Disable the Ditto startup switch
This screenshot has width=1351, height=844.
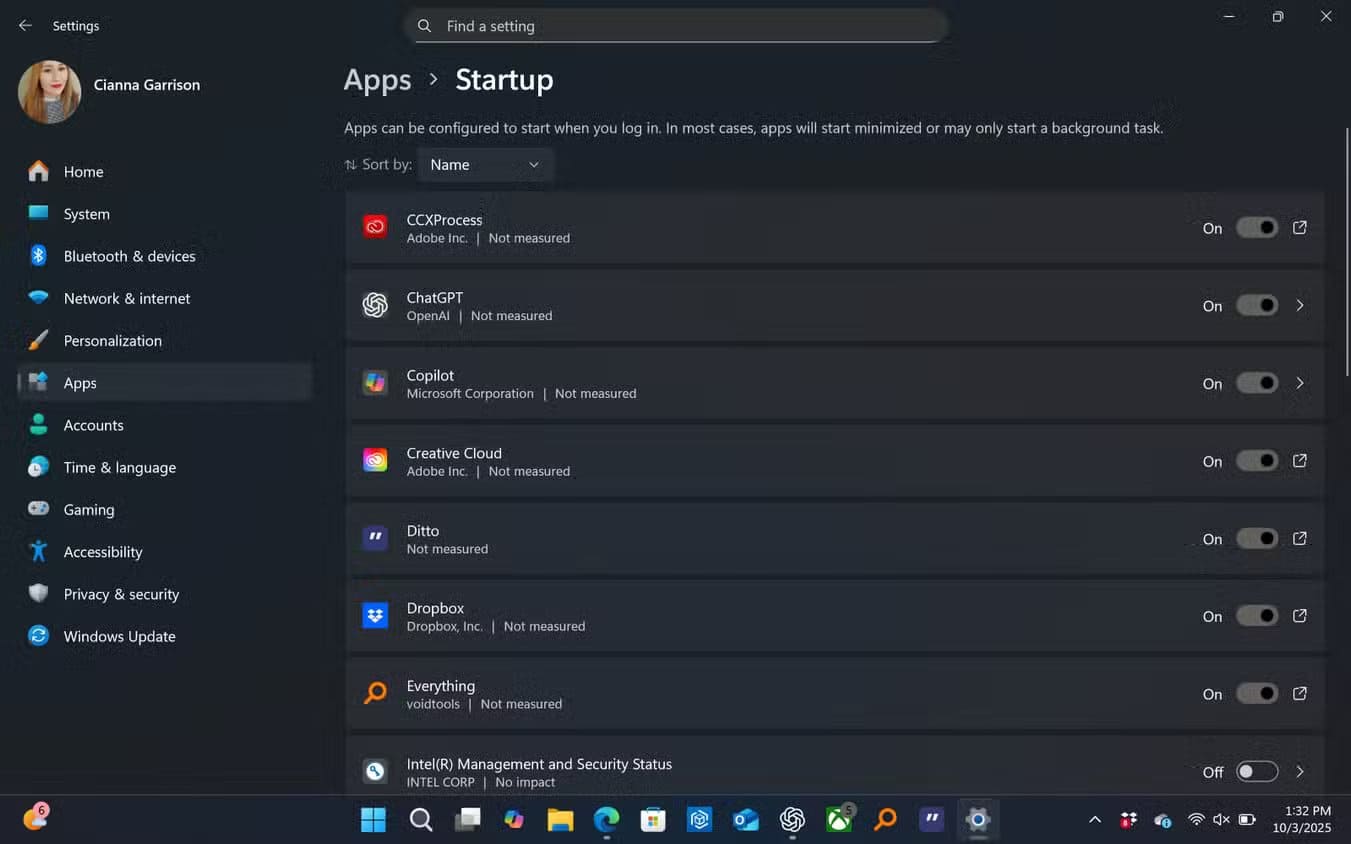1257,539
